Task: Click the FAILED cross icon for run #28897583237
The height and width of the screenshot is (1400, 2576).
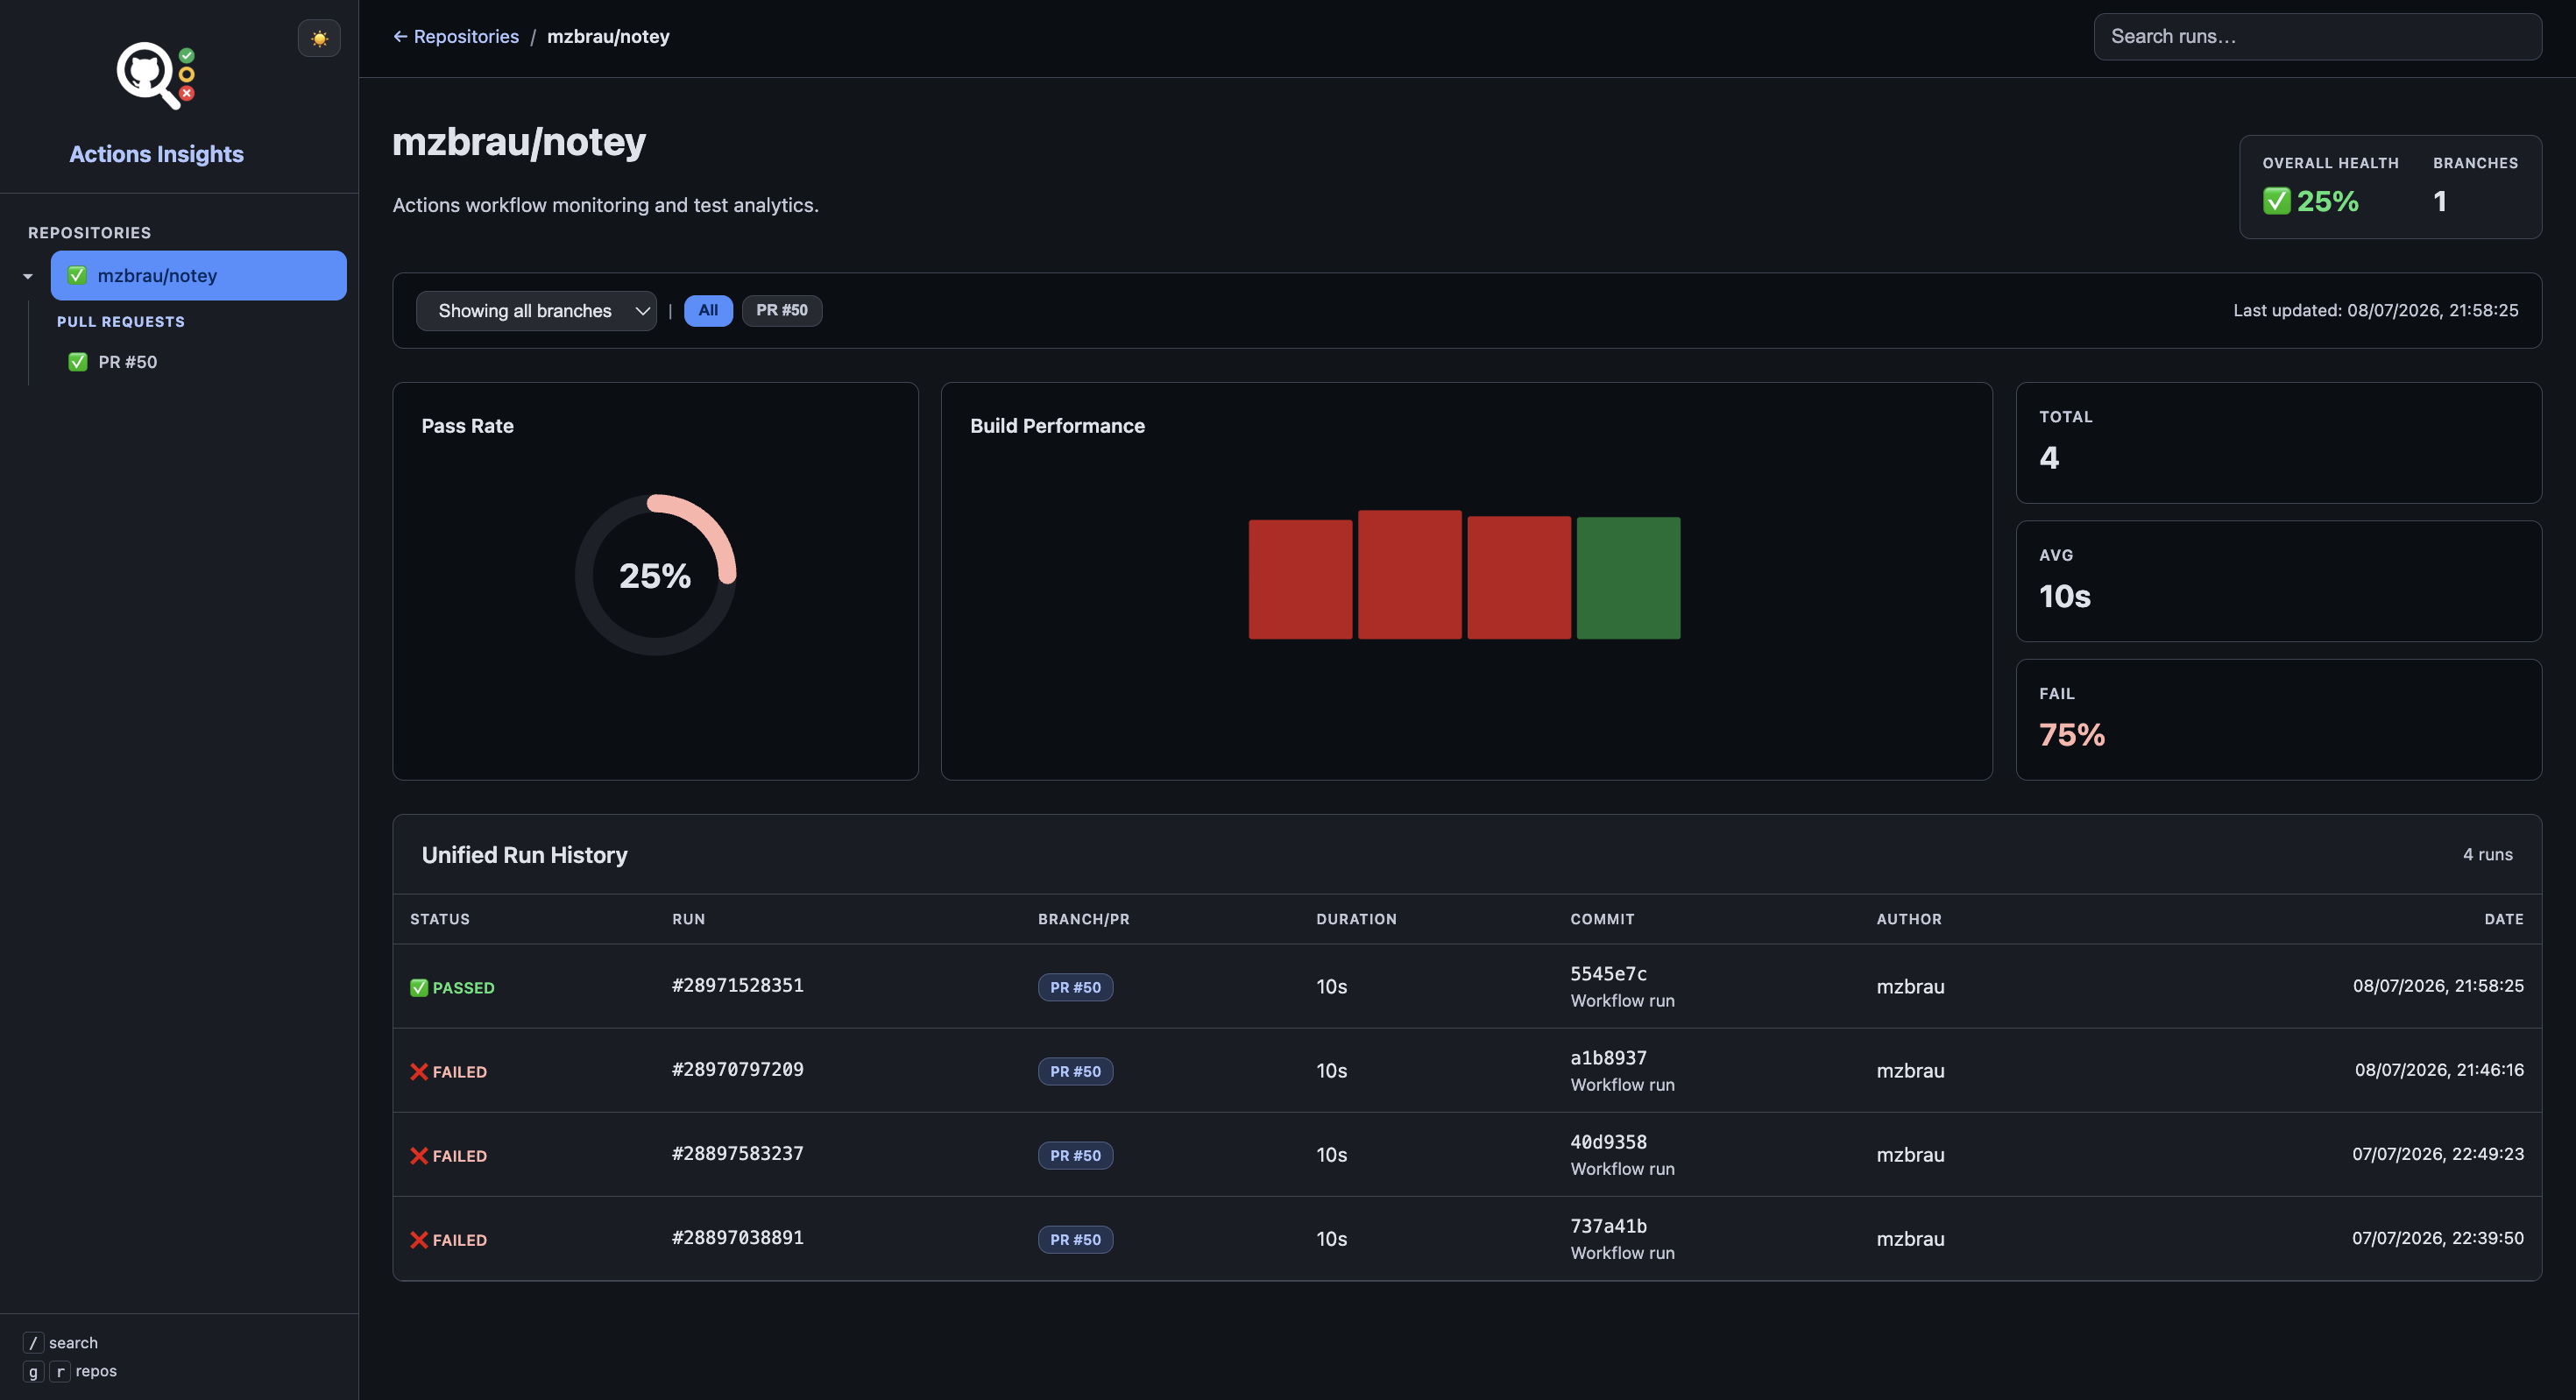Action: click(419, 1156)
